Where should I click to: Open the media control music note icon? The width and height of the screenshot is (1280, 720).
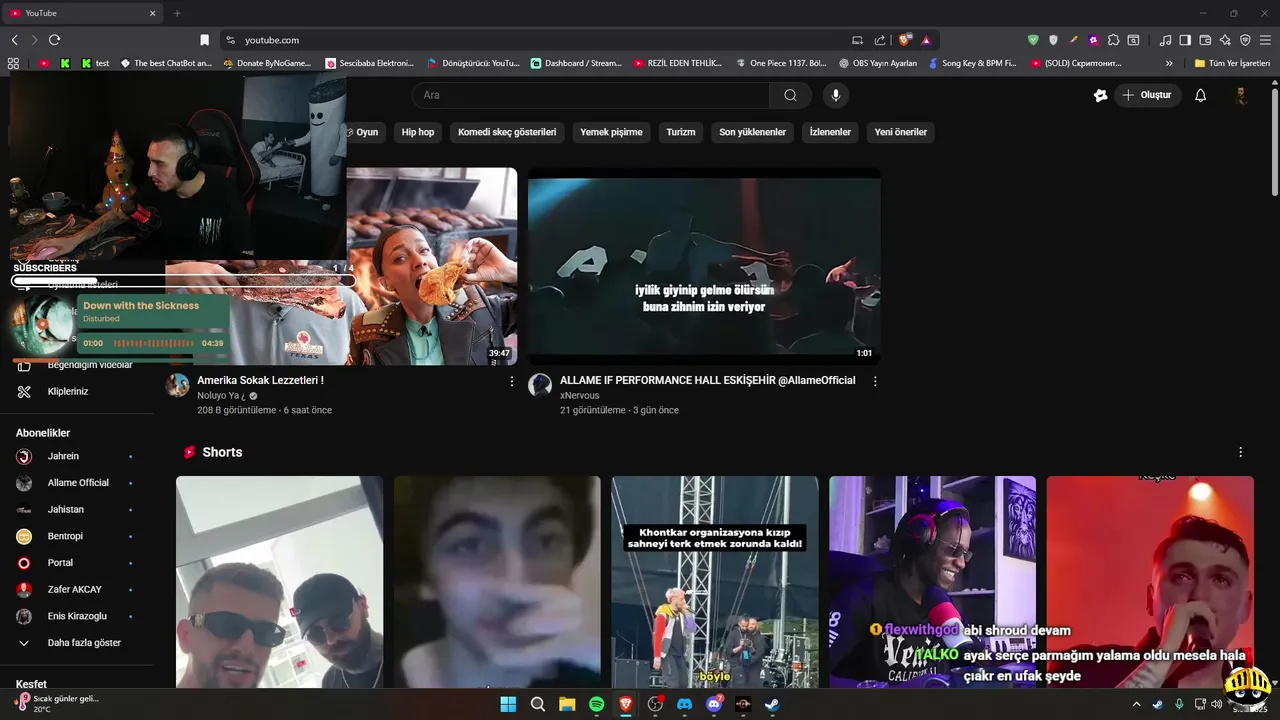pyautogui.click(x=1165, y=40)
